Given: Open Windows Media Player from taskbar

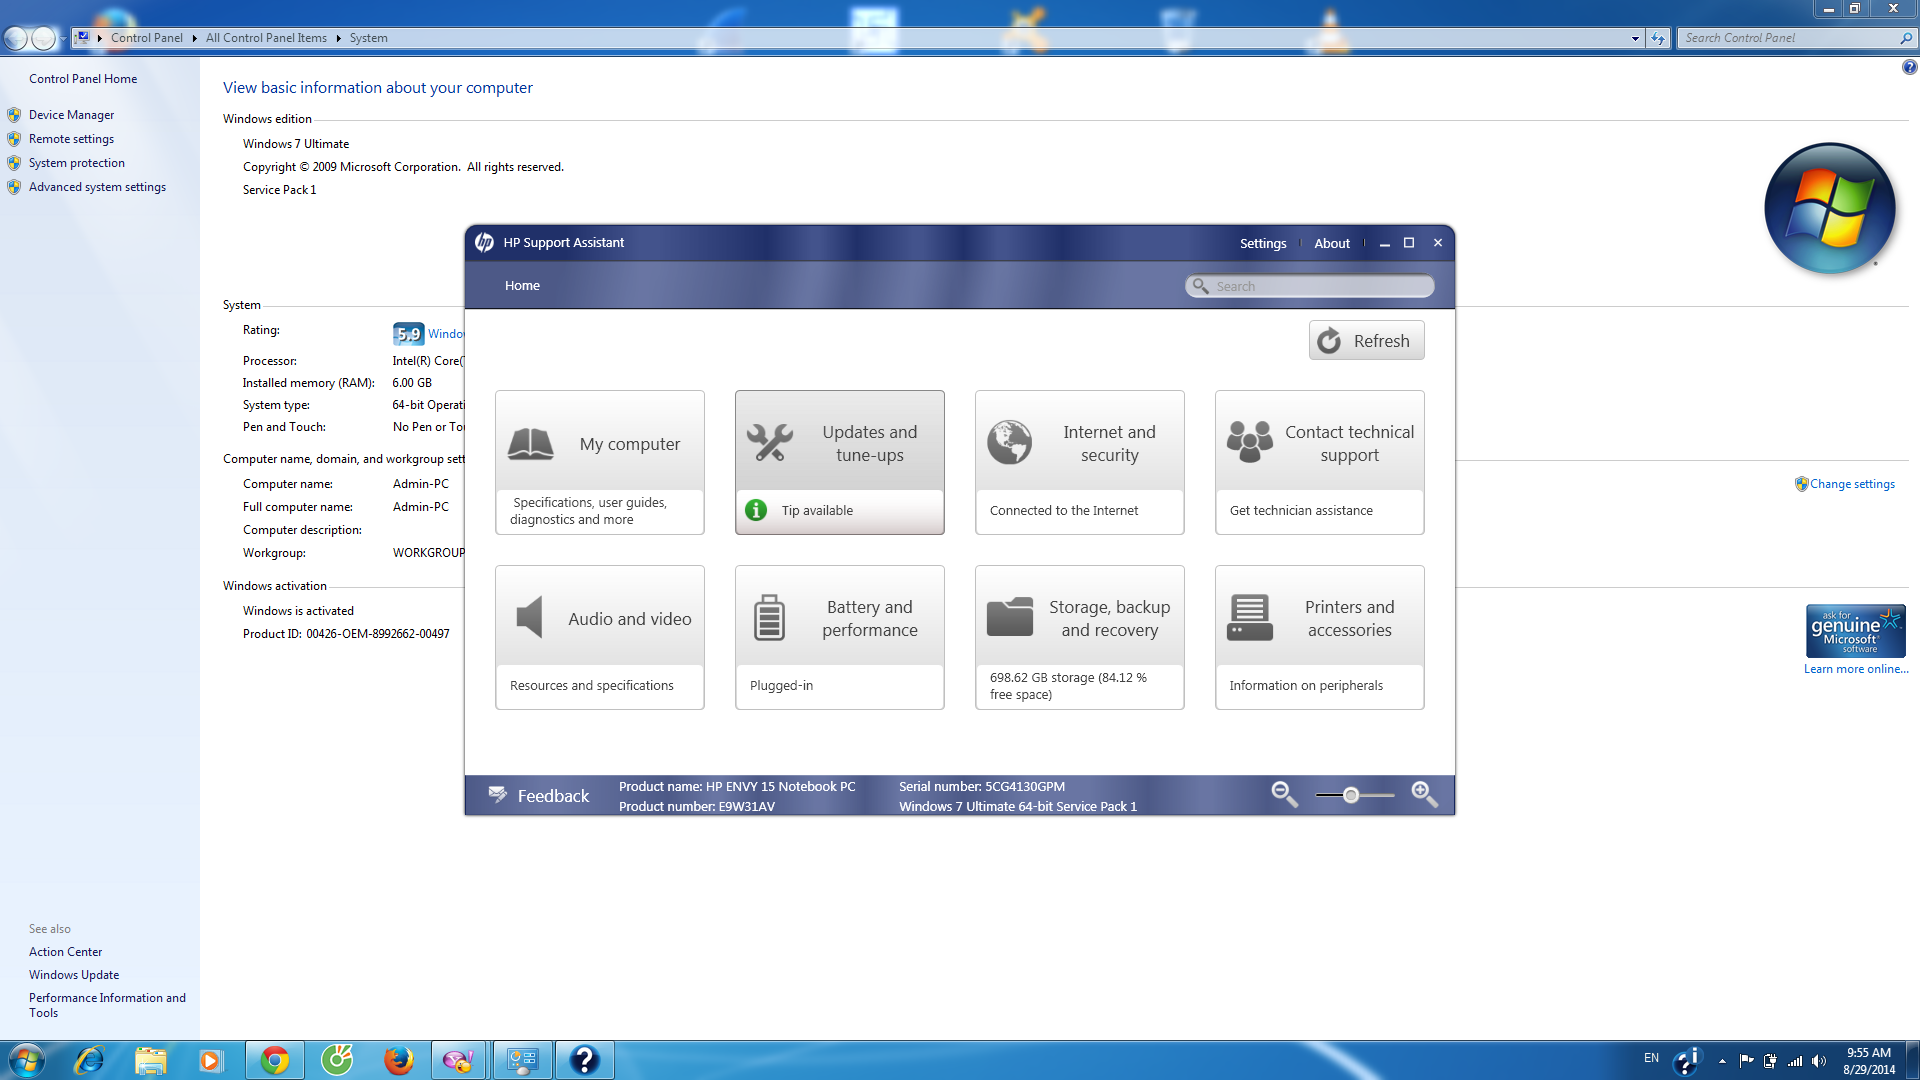Looking at the screenshot, I should tap(210, 1060).
